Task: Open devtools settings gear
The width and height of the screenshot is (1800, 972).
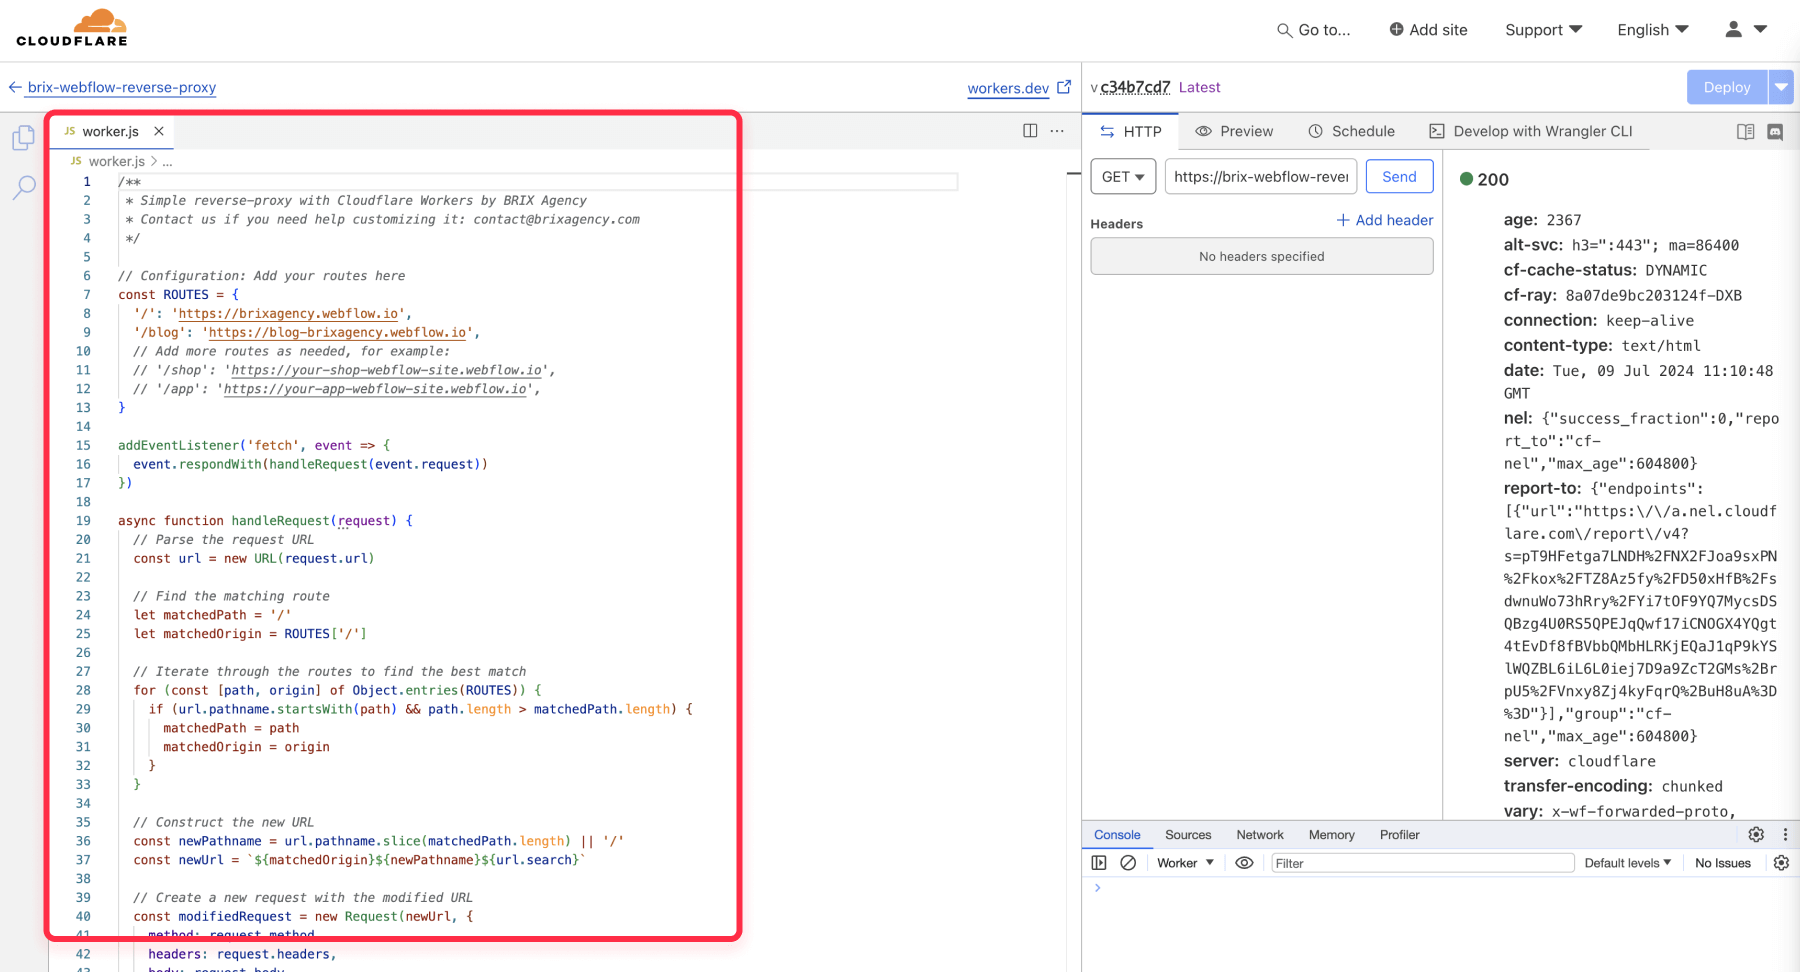Action: click(x=1756, y=834)
